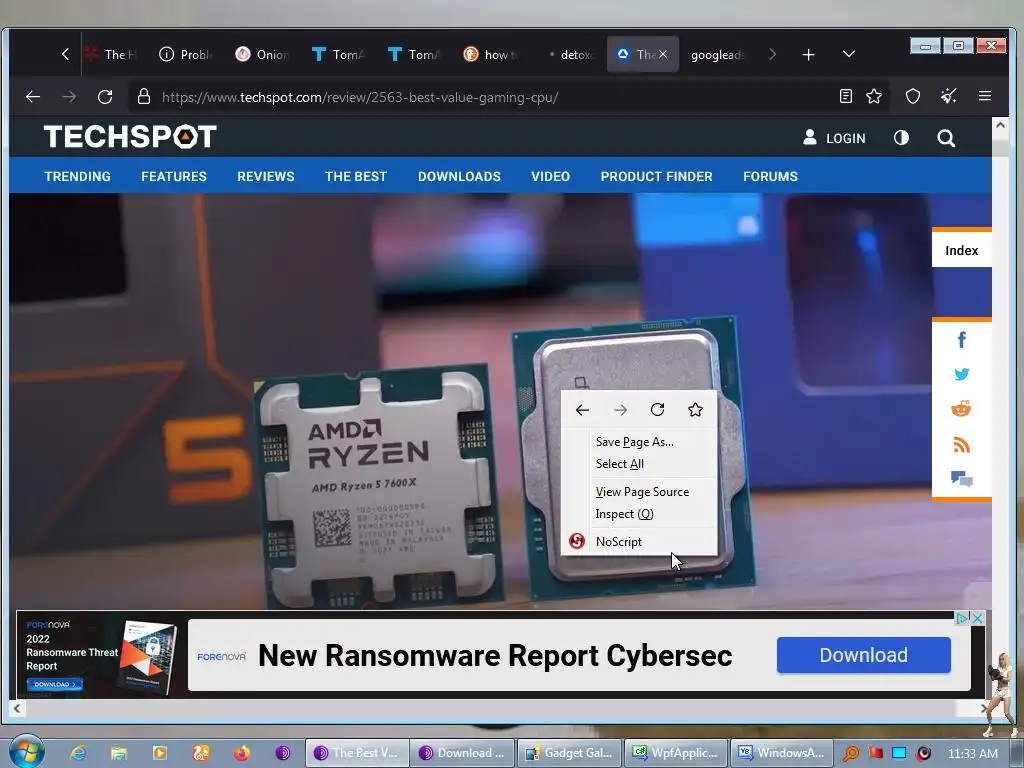
Task: Click the vertical scrollbar up arrow
Action: (x=1000, y=125)
